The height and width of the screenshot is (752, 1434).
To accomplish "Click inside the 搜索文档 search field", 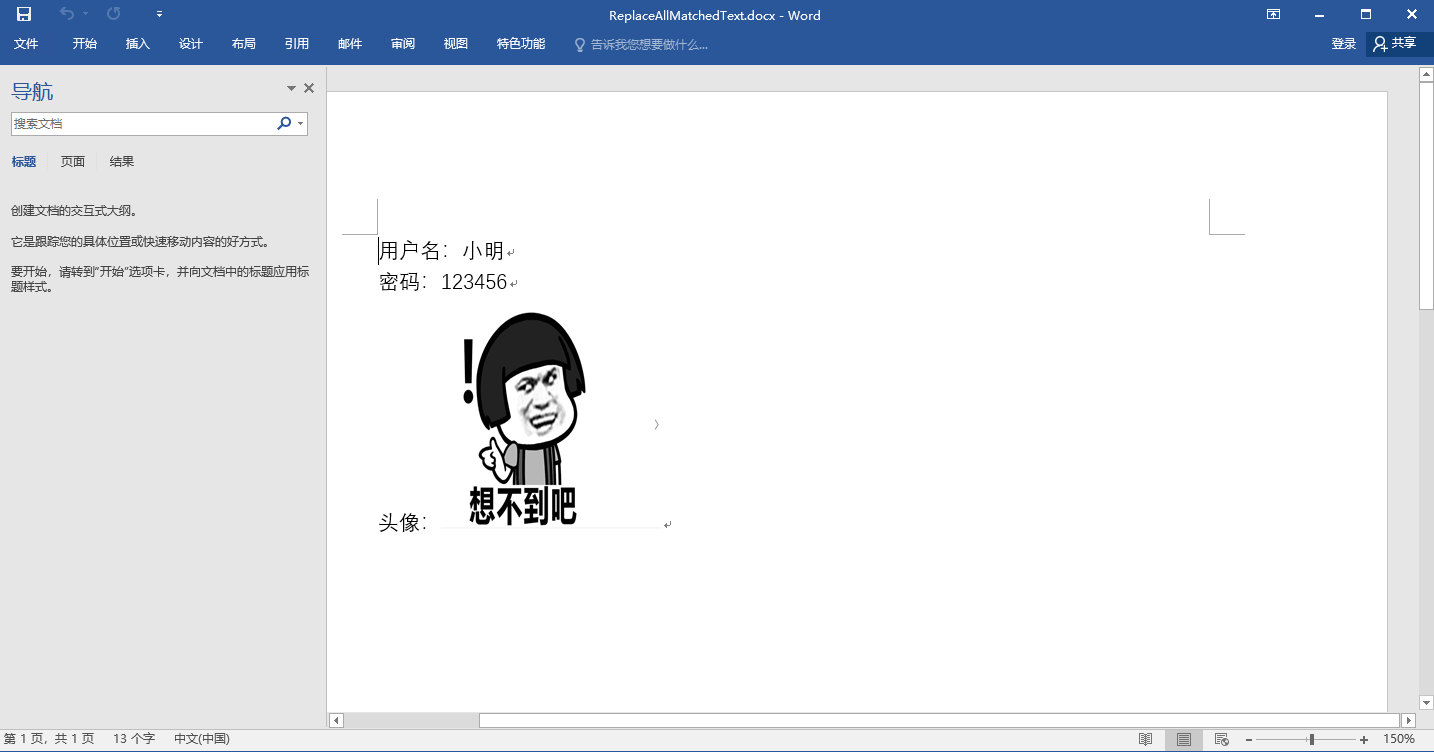I will [140, 123].
